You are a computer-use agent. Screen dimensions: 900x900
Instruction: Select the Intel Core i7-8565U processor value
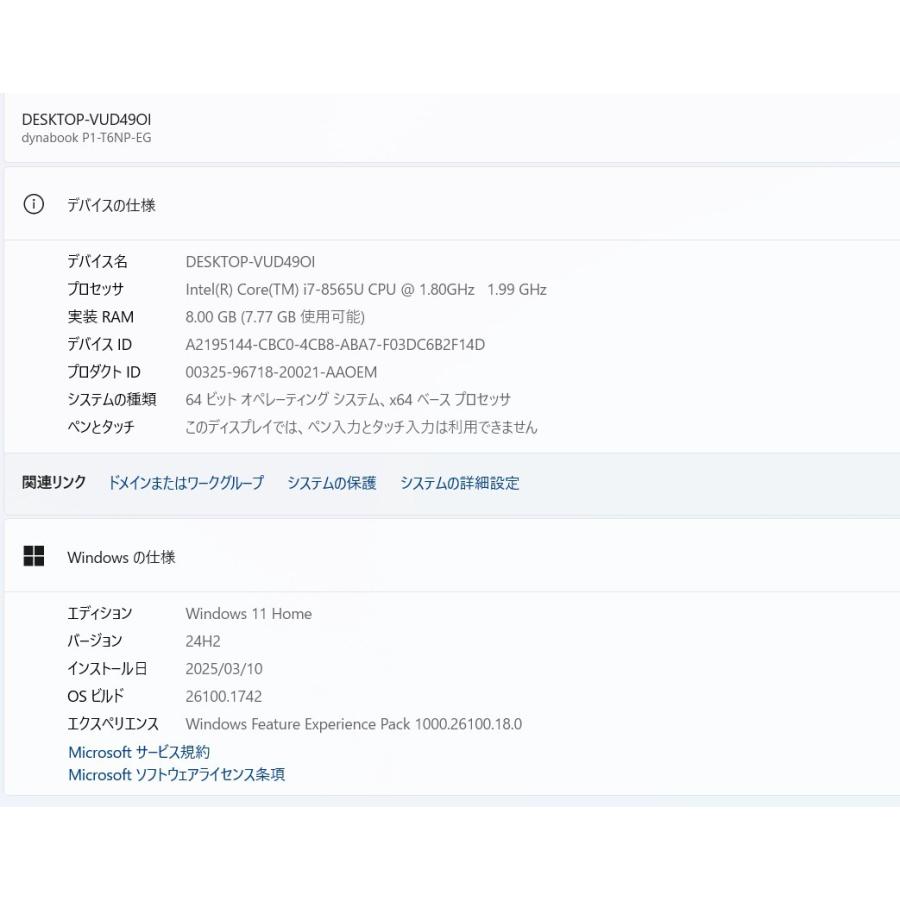(x=366, y=290)
